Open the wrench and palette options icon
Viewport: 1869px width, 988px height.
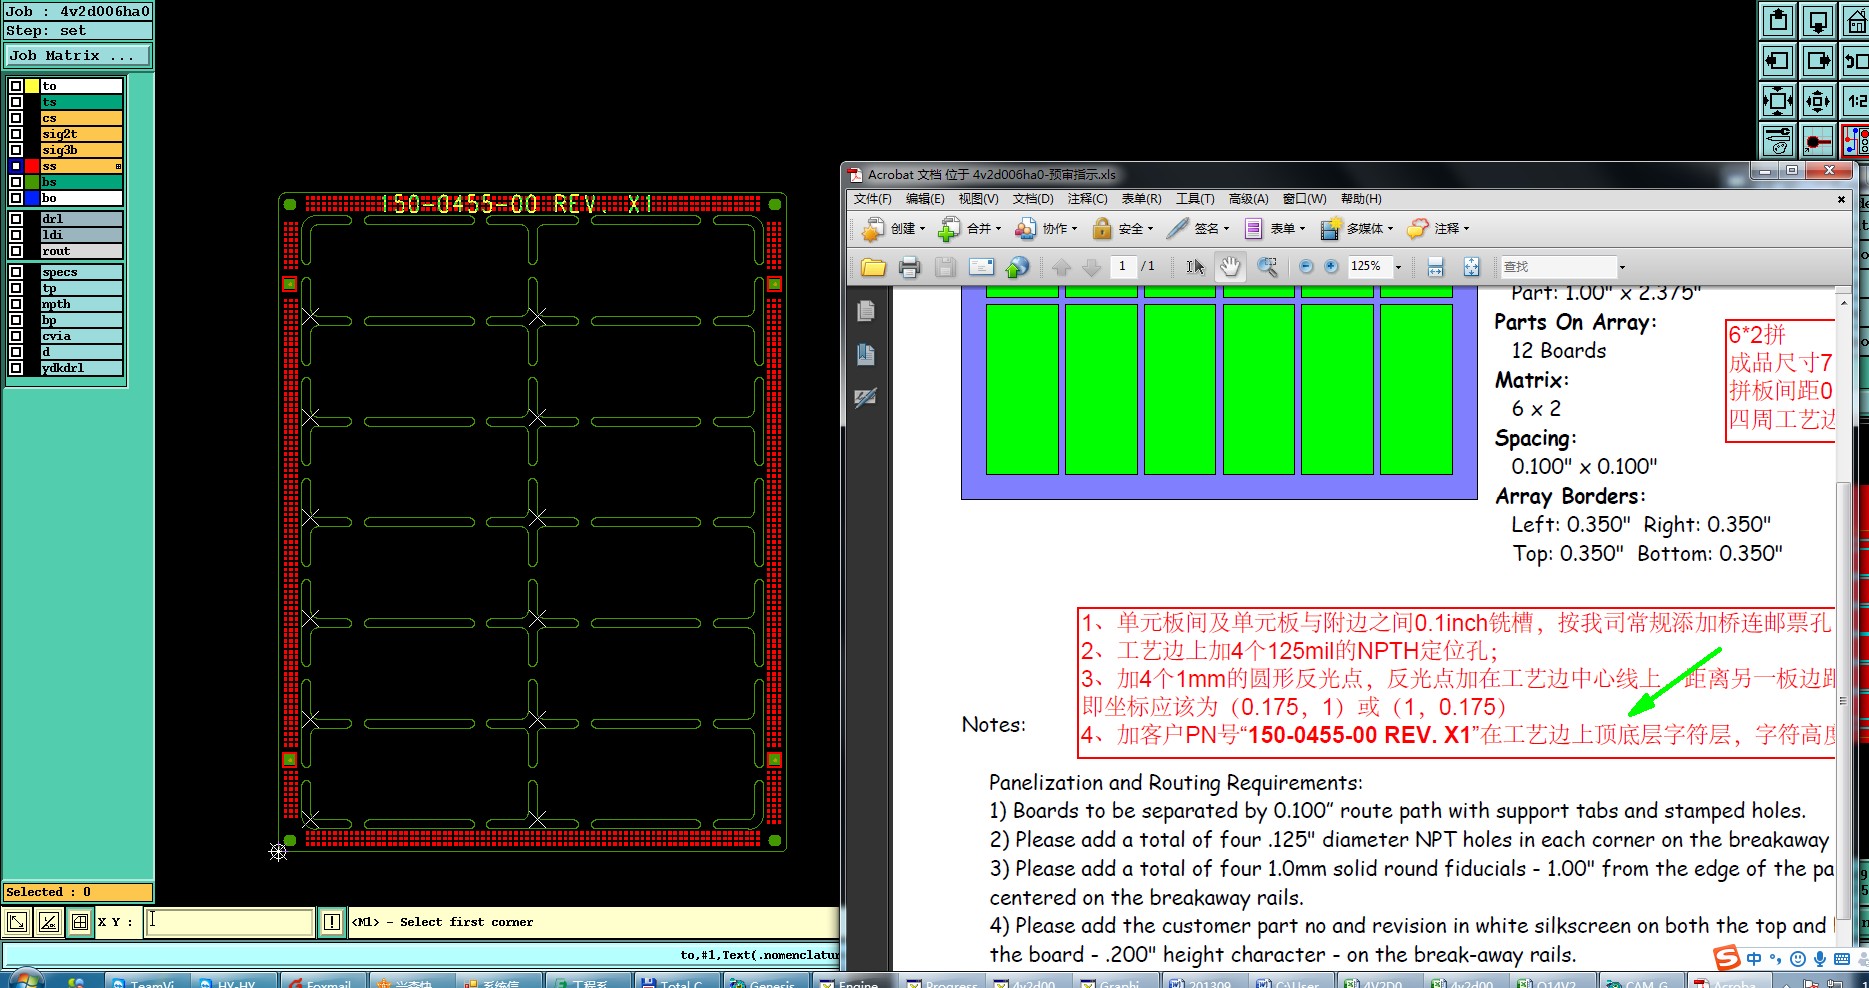click(1778, 140)
